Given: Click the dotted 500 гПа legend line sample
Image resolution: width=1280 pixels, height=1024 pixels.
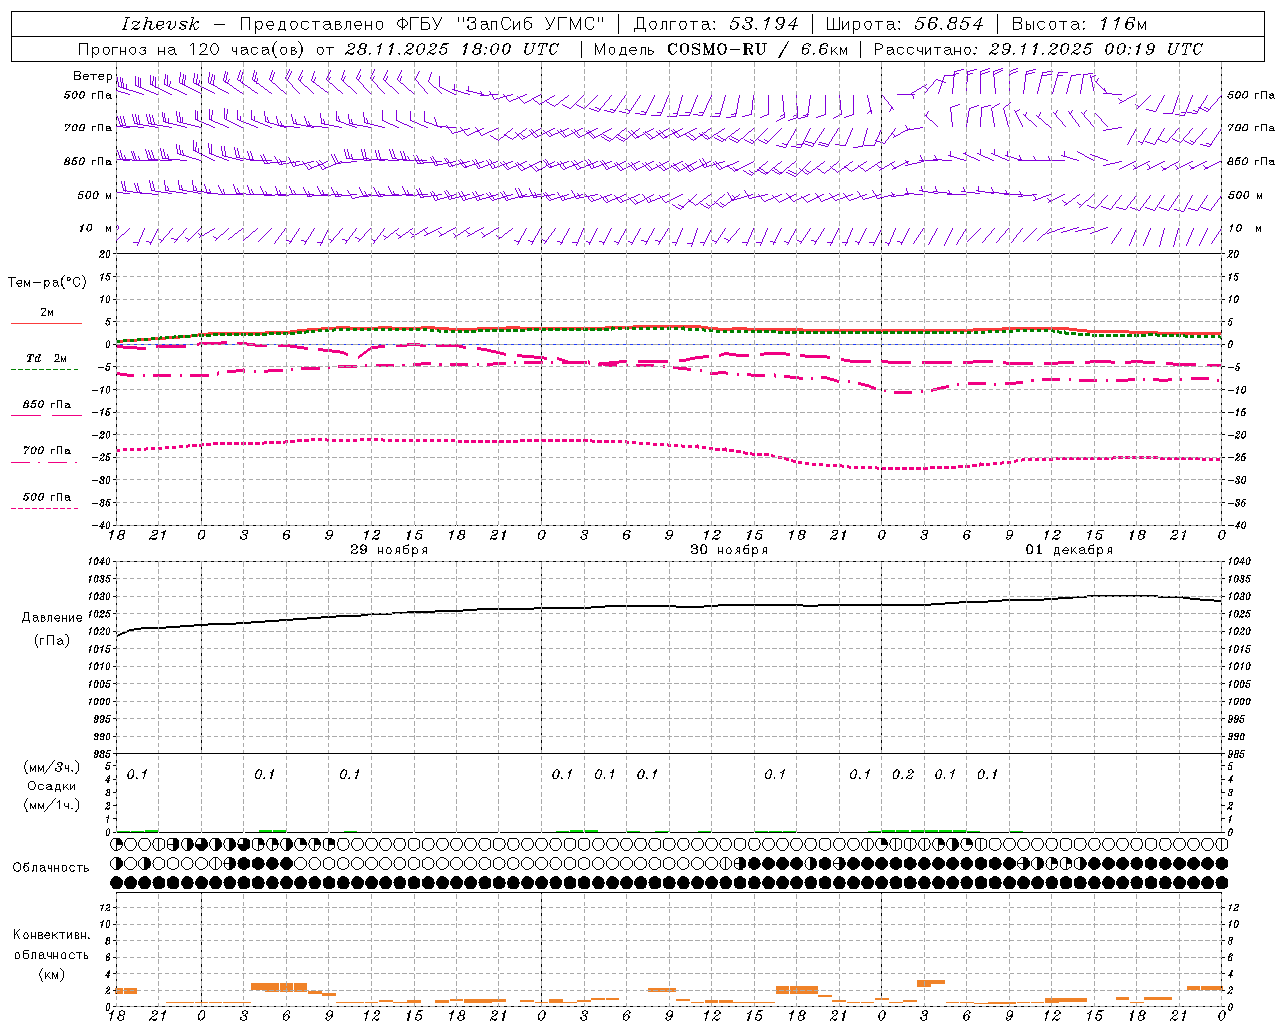Looking at the screenshot, I should pyautogui.click(x=44, y=509).
